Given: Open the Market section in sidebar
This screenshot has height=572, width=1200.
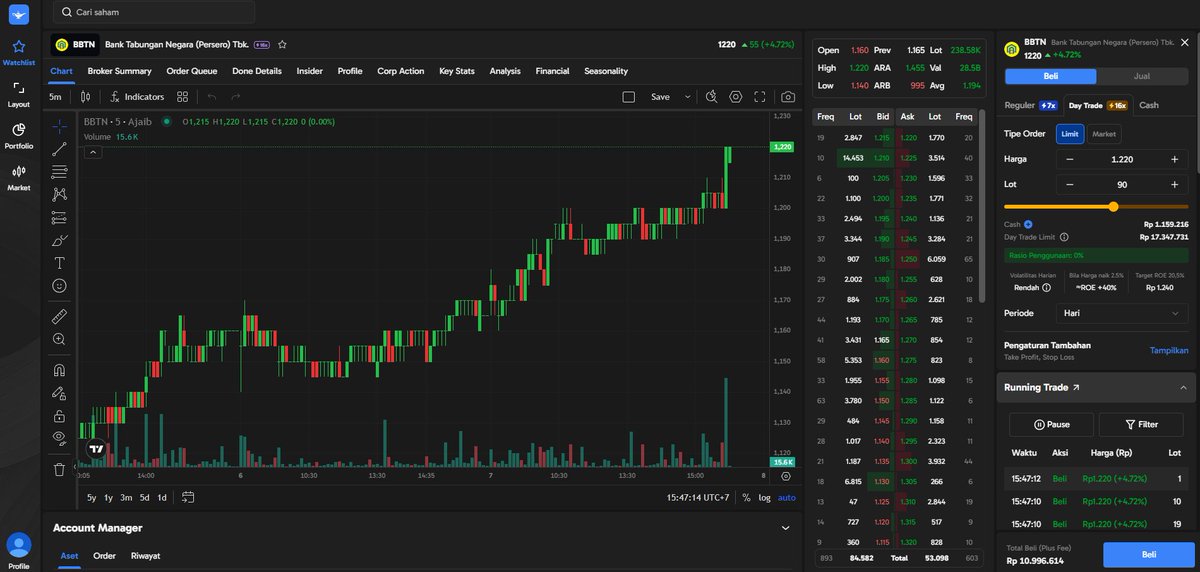Looking at the screenshot, I should [18, 177].
